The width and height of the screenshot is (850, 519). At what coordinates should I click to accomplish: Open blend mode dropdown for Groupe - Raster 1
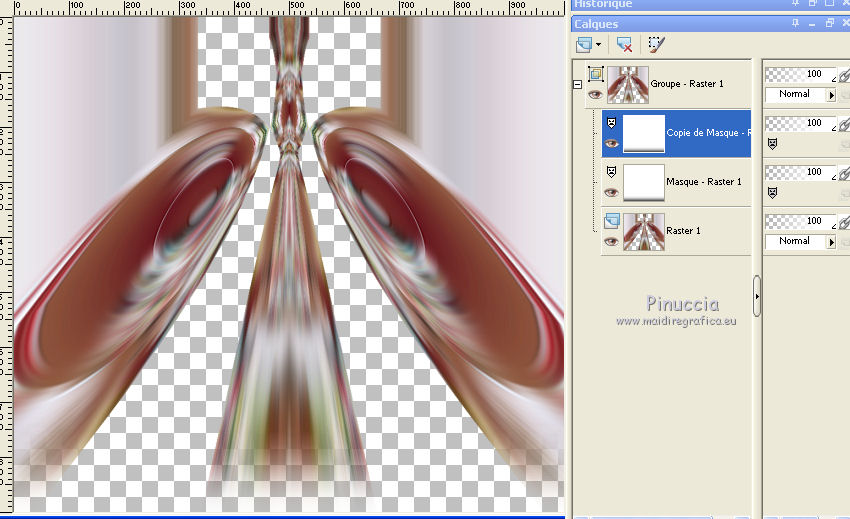[831, 95]
